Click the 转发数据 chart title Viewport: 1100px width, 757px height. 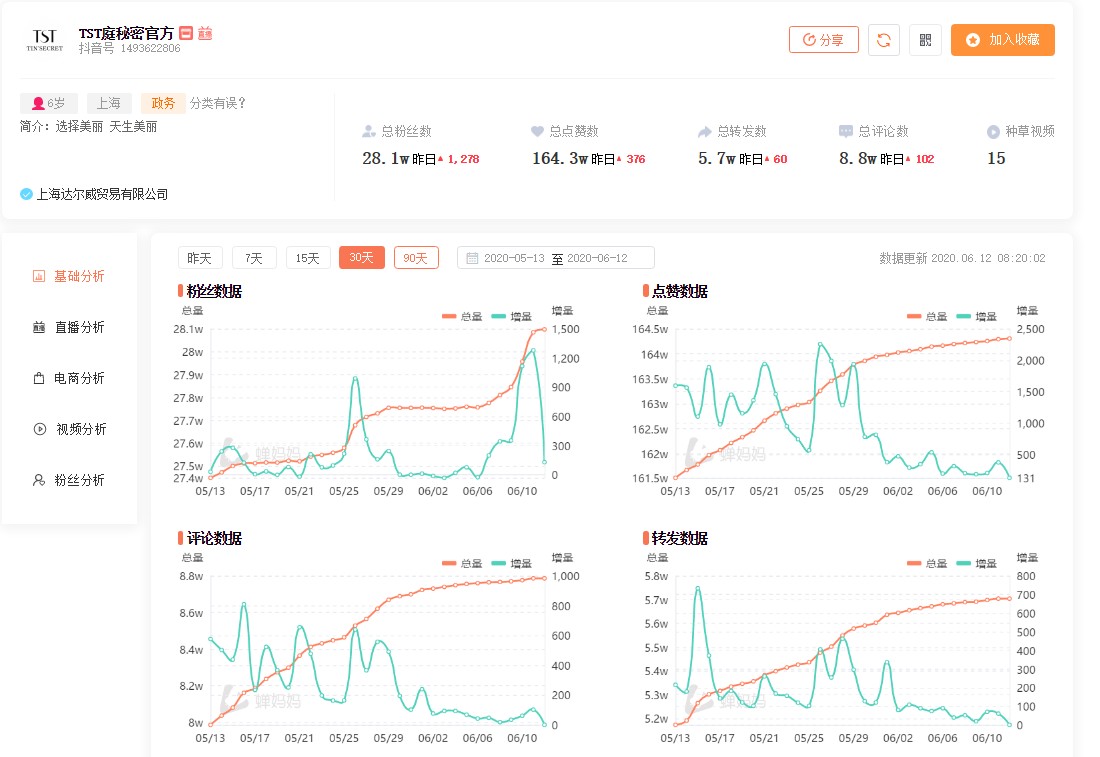click(x=680, y=538)
